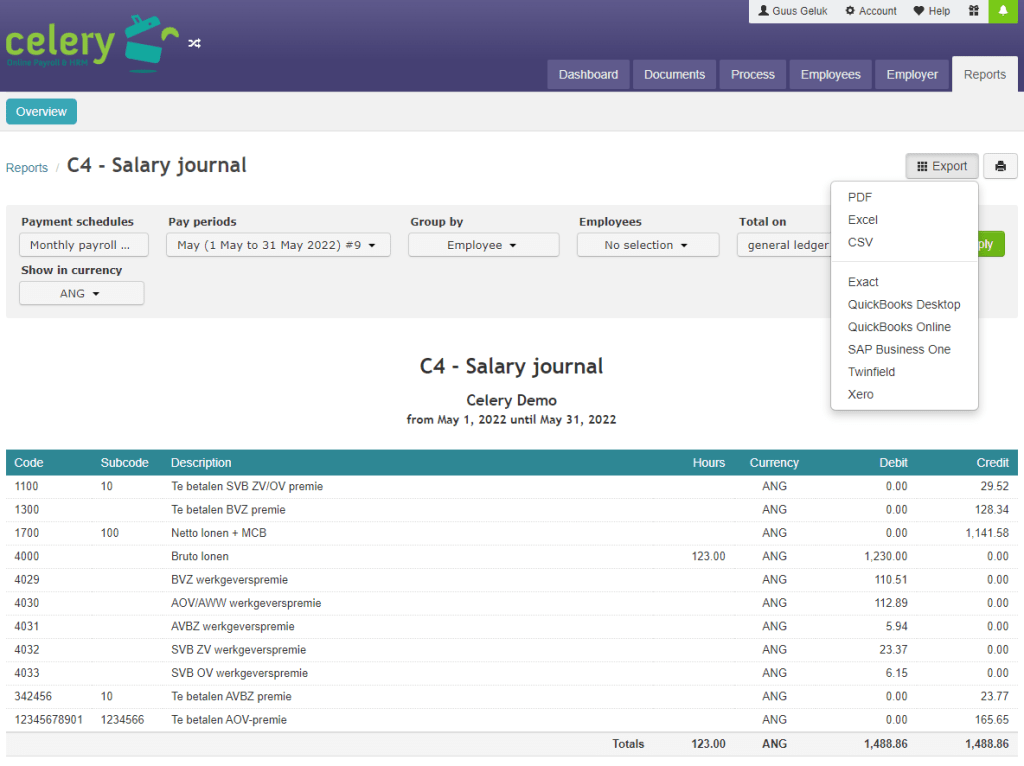The height and width of the screenshot is (766, 1024).
Task: Click code 342456 cell
Action: 33,697
